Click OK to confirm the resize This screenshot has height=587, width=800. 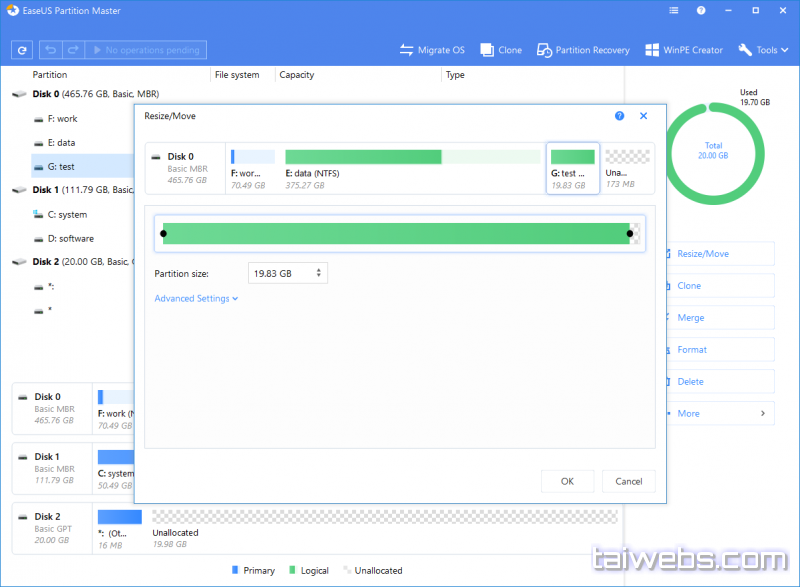click(567, 481)
